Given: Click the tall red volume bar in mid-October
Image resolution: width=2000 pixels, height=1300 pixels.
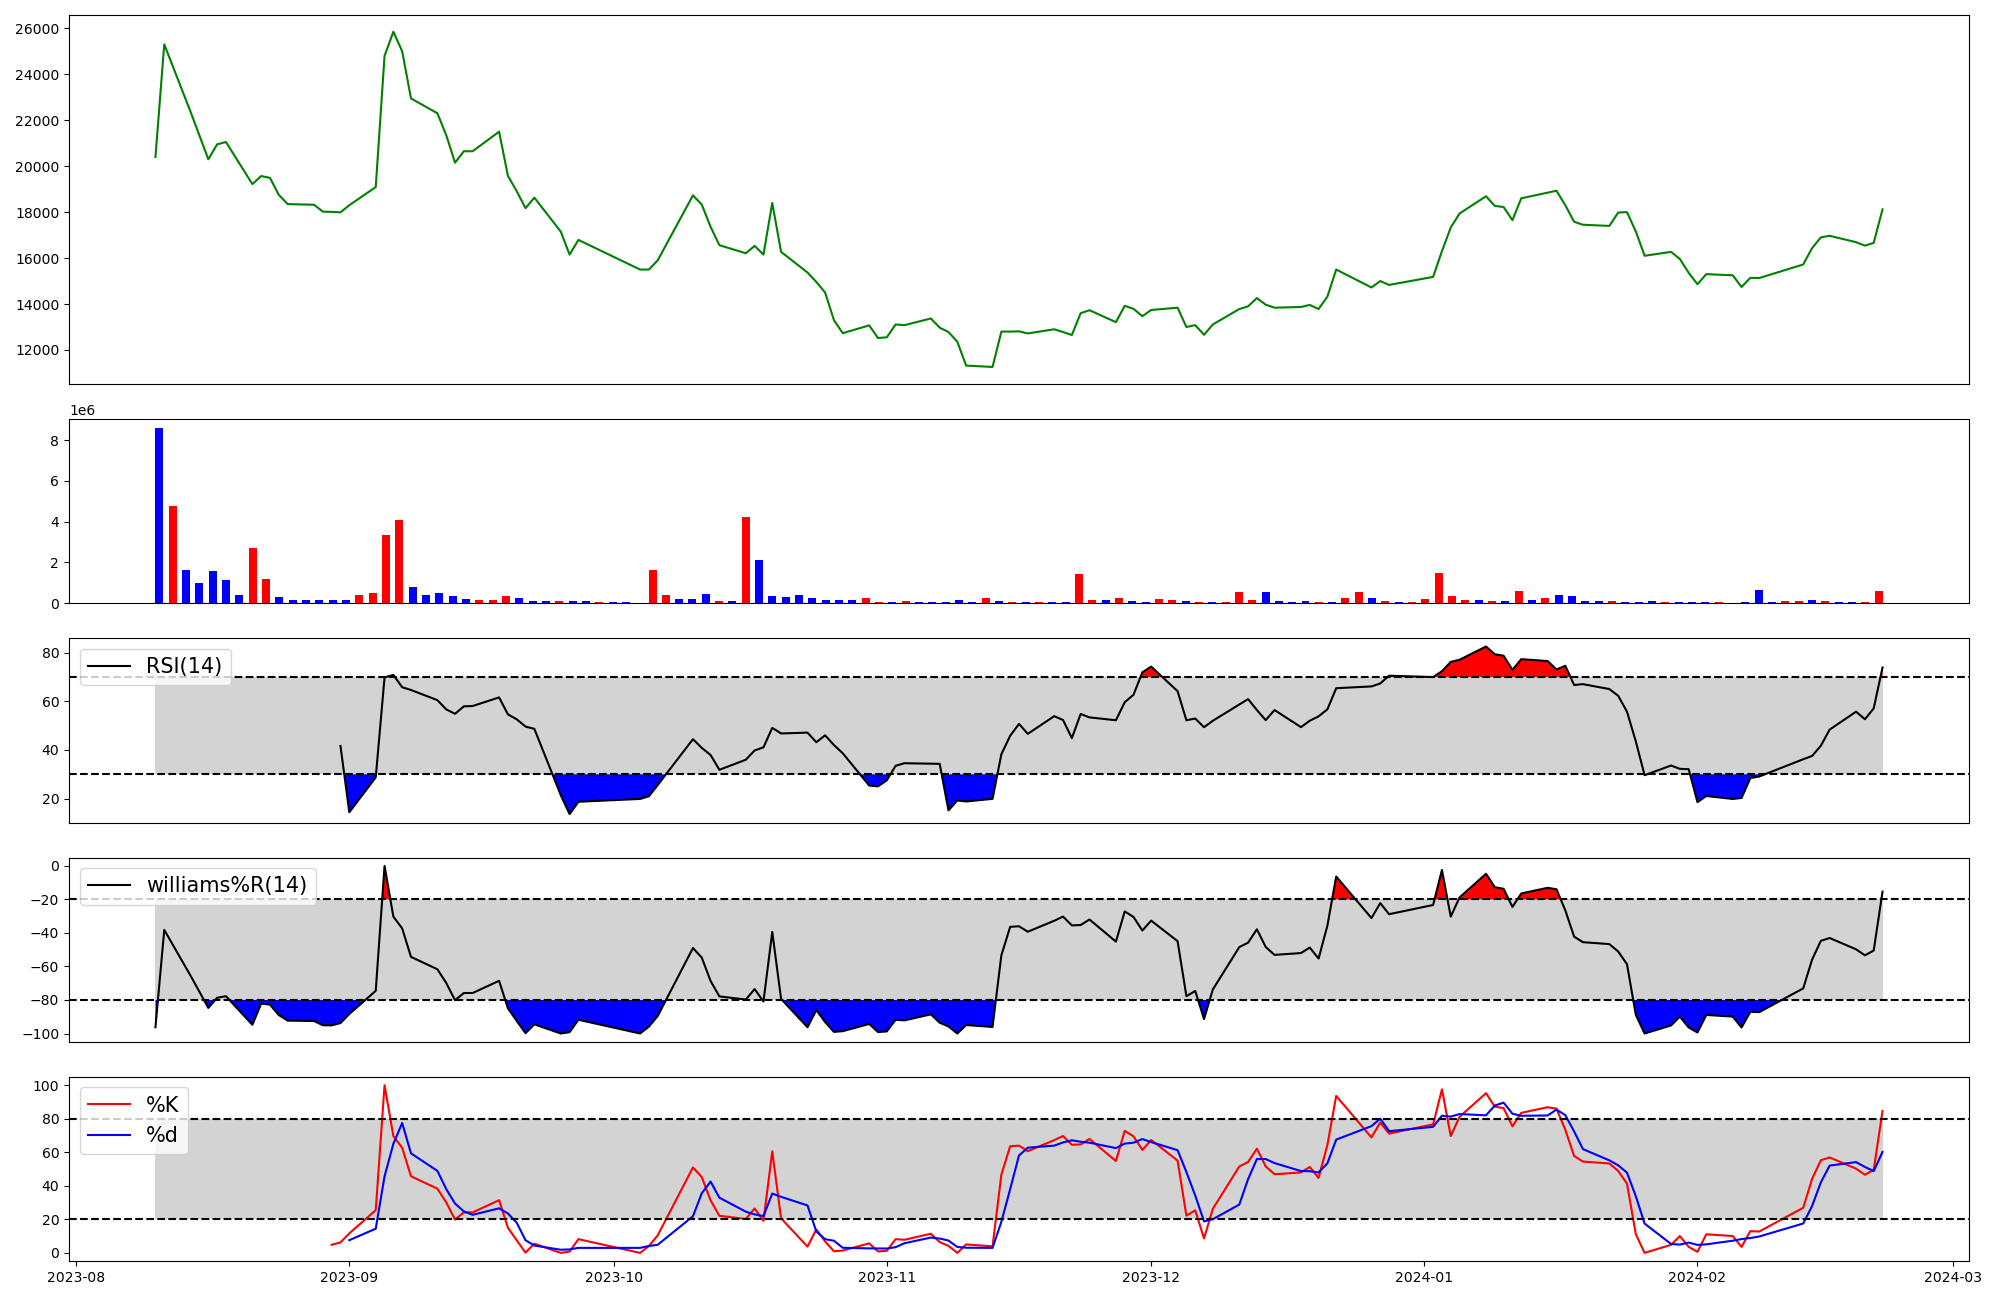Looking at the screenshot, I should coord(746,559).
